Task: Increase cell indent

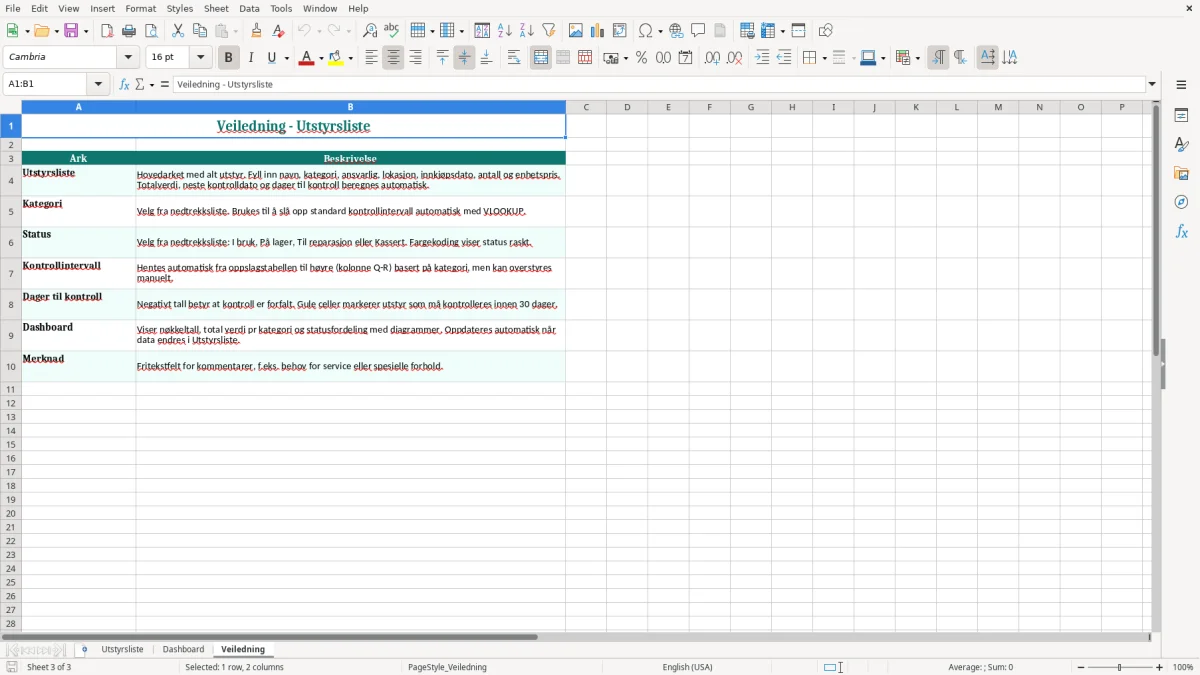Action: pos(762,58)
